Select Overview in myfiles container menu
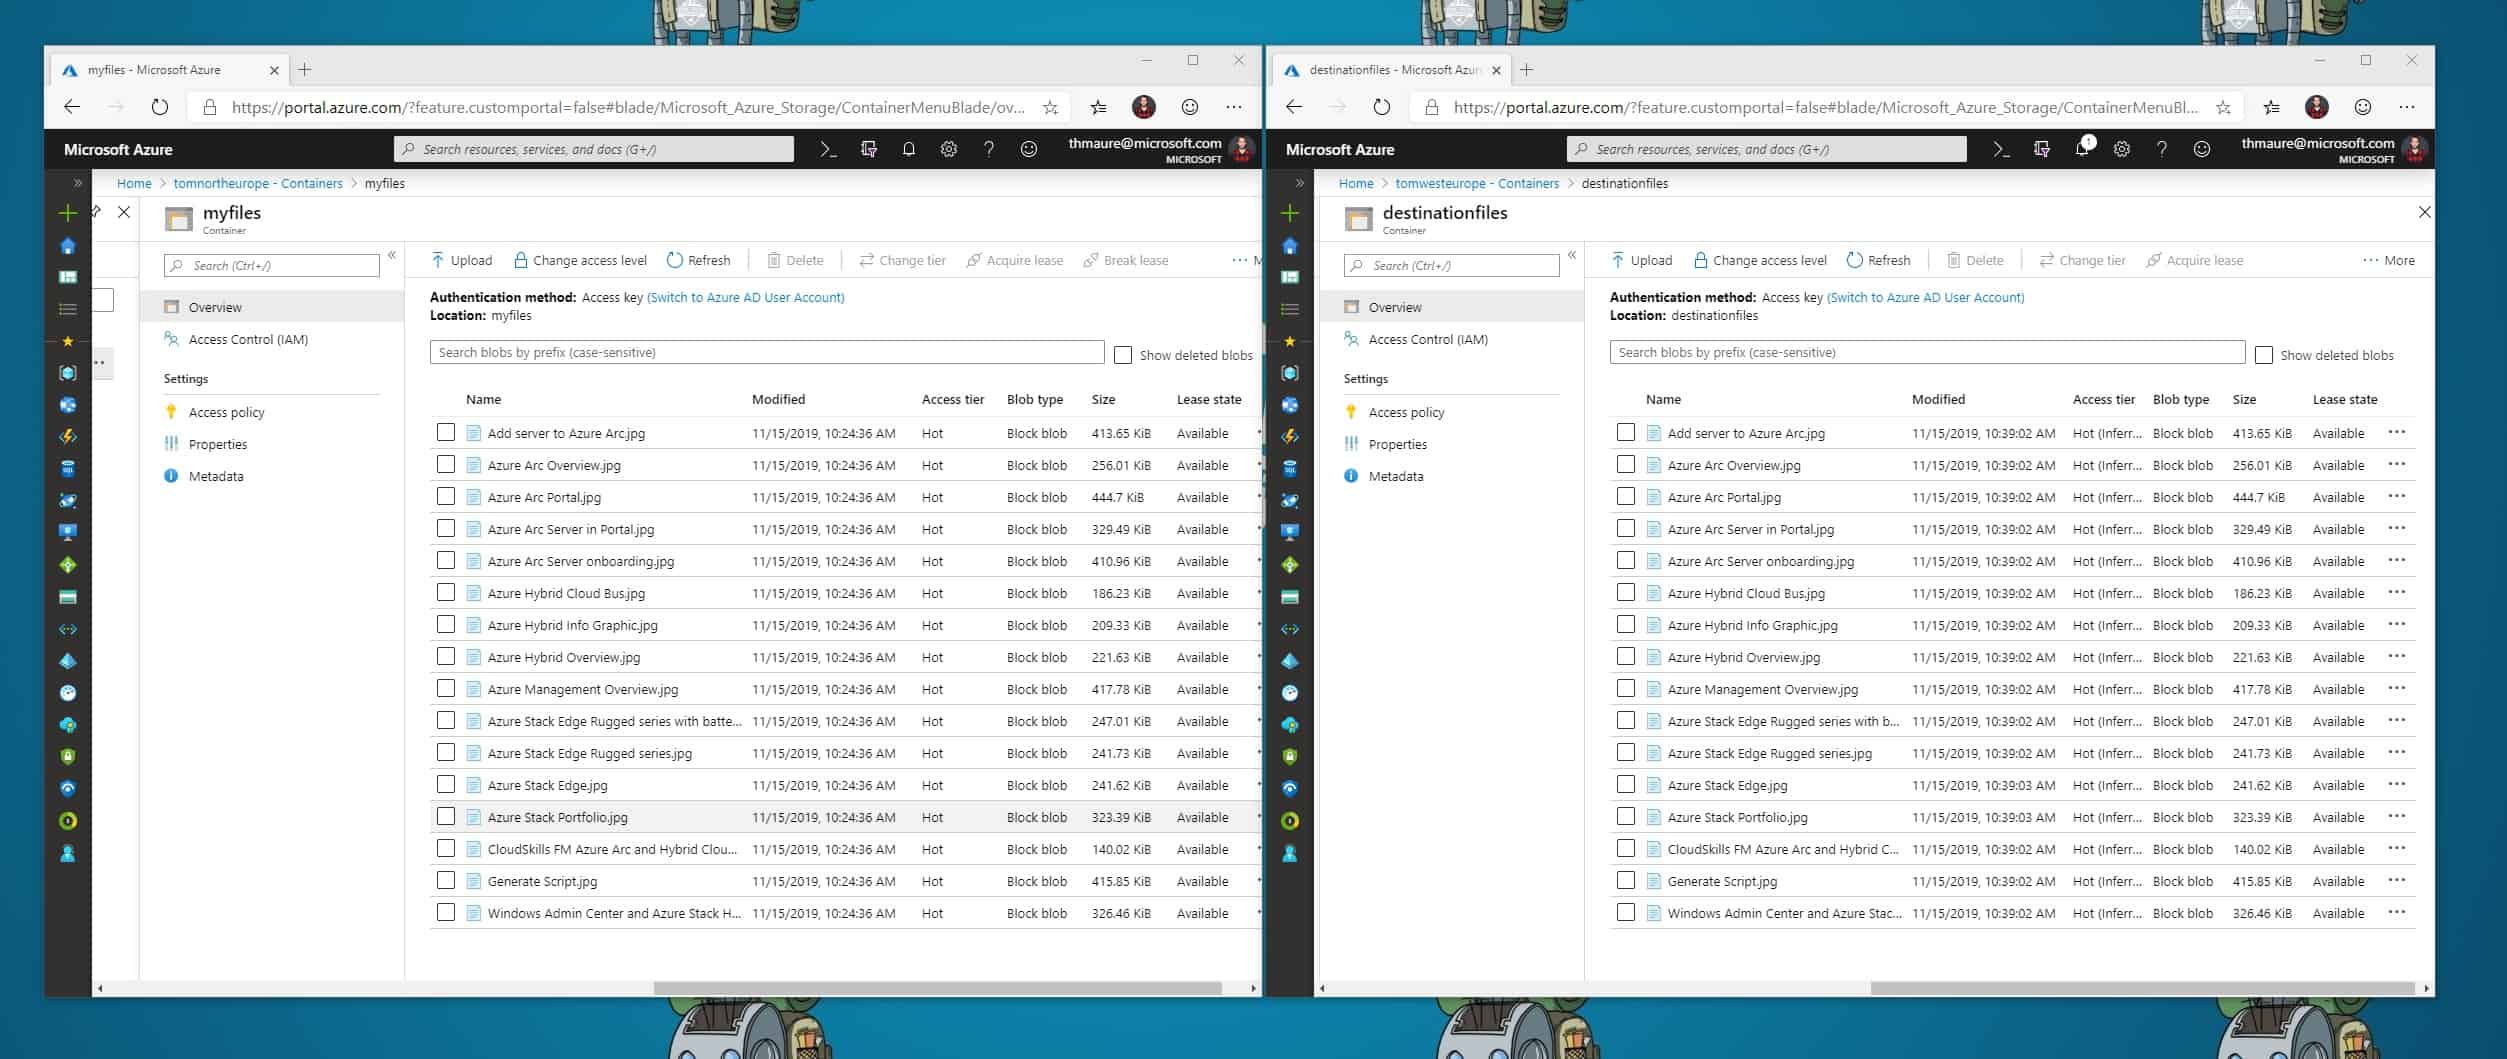The image size is (2507, 1059). 272,307
